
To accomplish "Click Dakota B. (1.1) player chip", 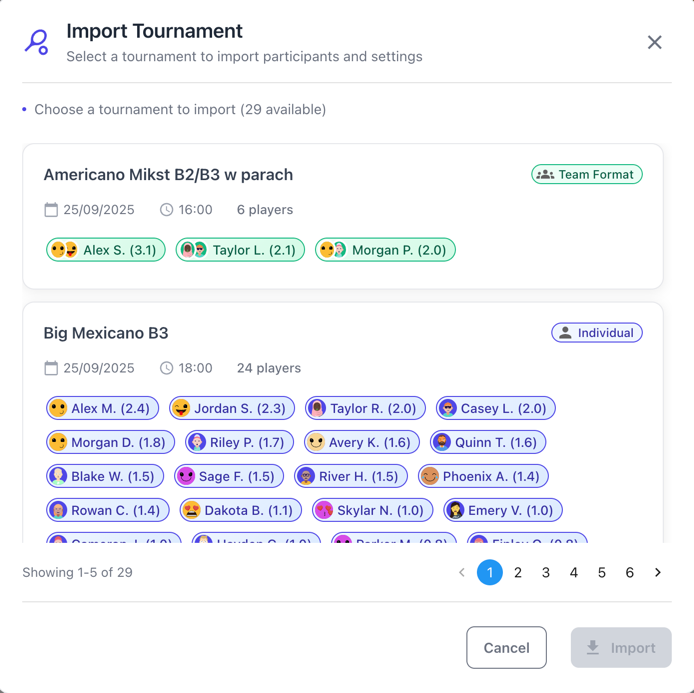I will pyautogui.click(x=240, y=510).
